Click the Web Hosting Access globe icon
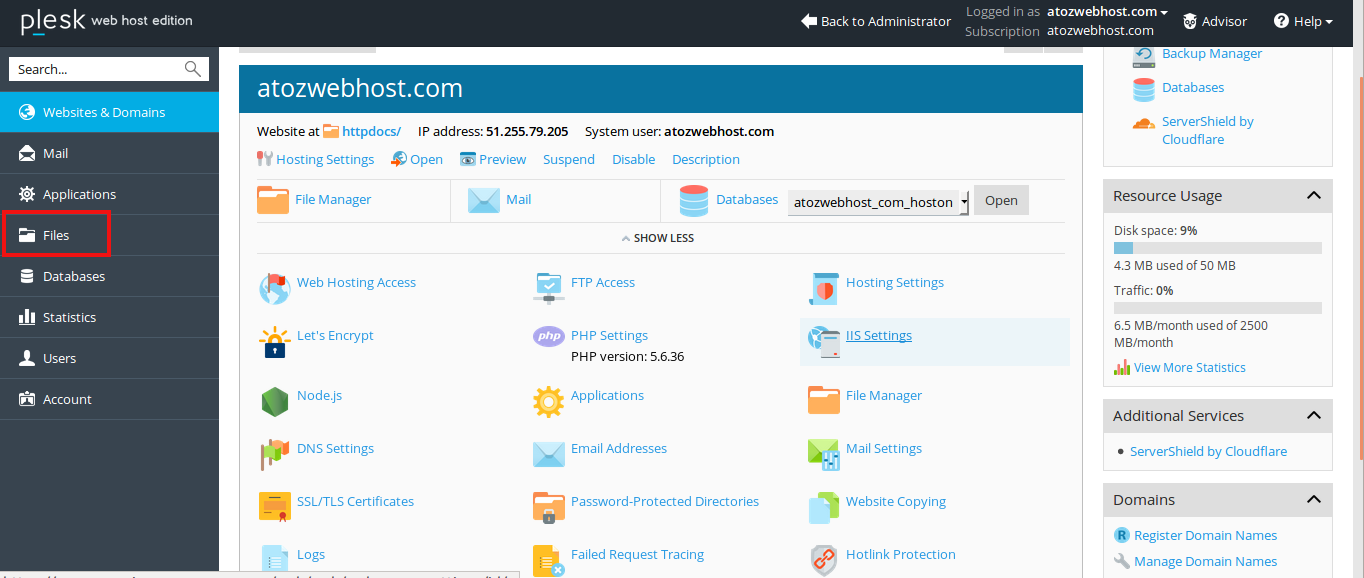The image size is (1364, 578). [274, 288]
